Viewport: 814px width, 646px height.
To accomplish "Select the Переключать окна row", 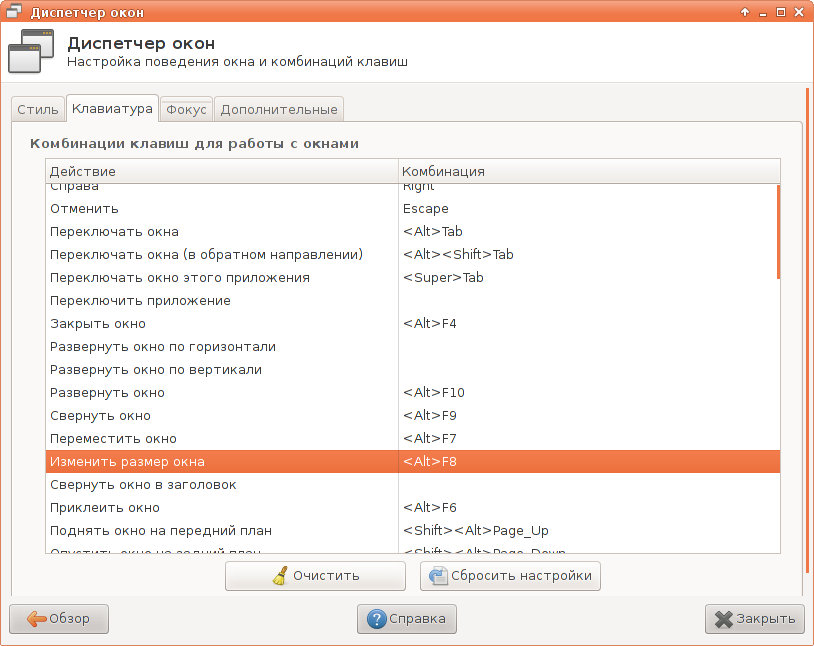I will (413, 232).
